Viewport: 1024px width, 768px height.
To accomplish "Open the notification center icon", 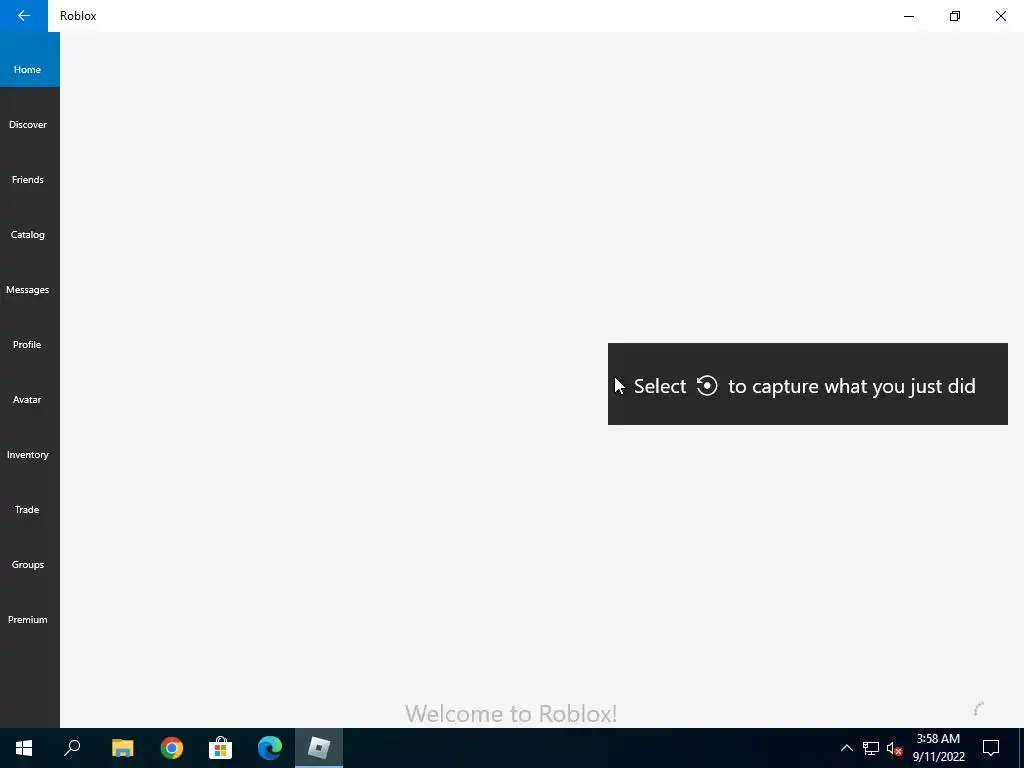I will (x=991, y=748).
